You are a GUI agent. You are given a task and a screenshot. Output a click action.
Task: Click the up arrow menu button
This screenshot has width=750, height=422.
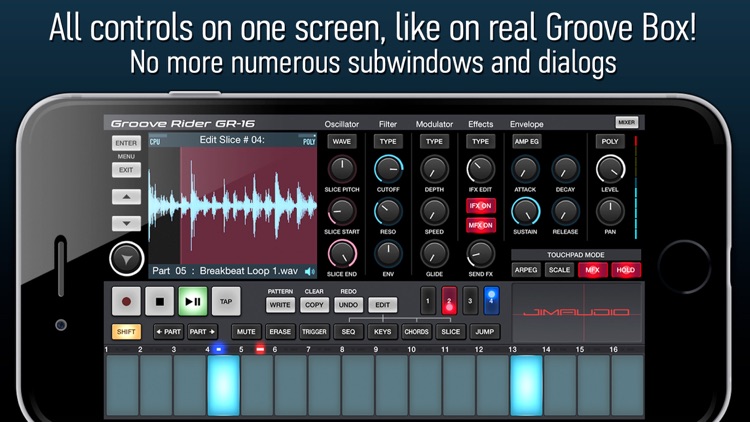click(126, 197)
